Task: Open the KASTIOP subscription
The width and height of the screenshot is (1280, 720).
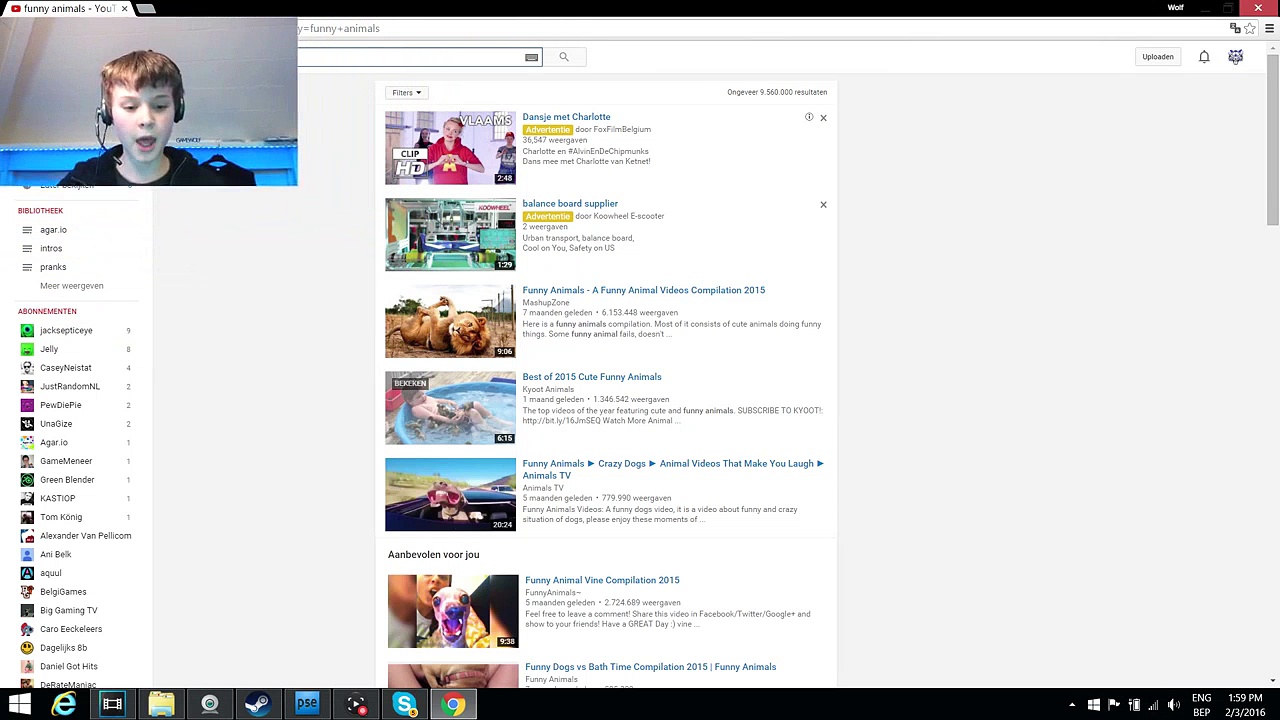Action: (x=58, y=499)
